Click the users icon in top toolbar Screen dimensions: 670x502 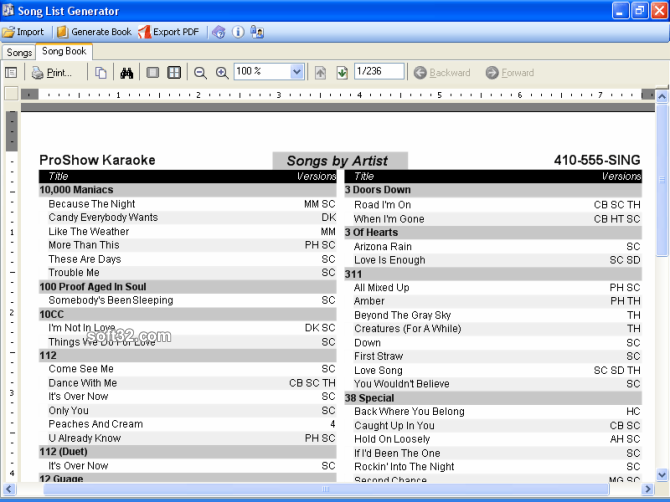pos(257,32)
